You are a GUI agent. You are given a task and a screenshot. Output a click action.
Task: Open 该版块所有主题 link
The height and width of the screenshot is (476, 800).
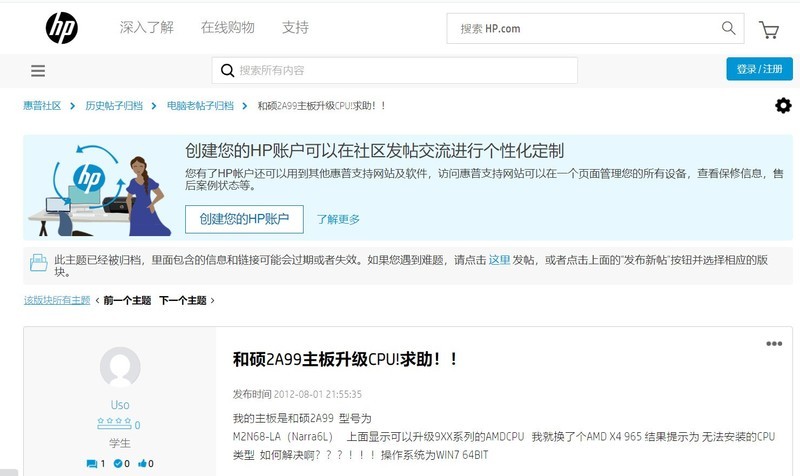point(57,300)
